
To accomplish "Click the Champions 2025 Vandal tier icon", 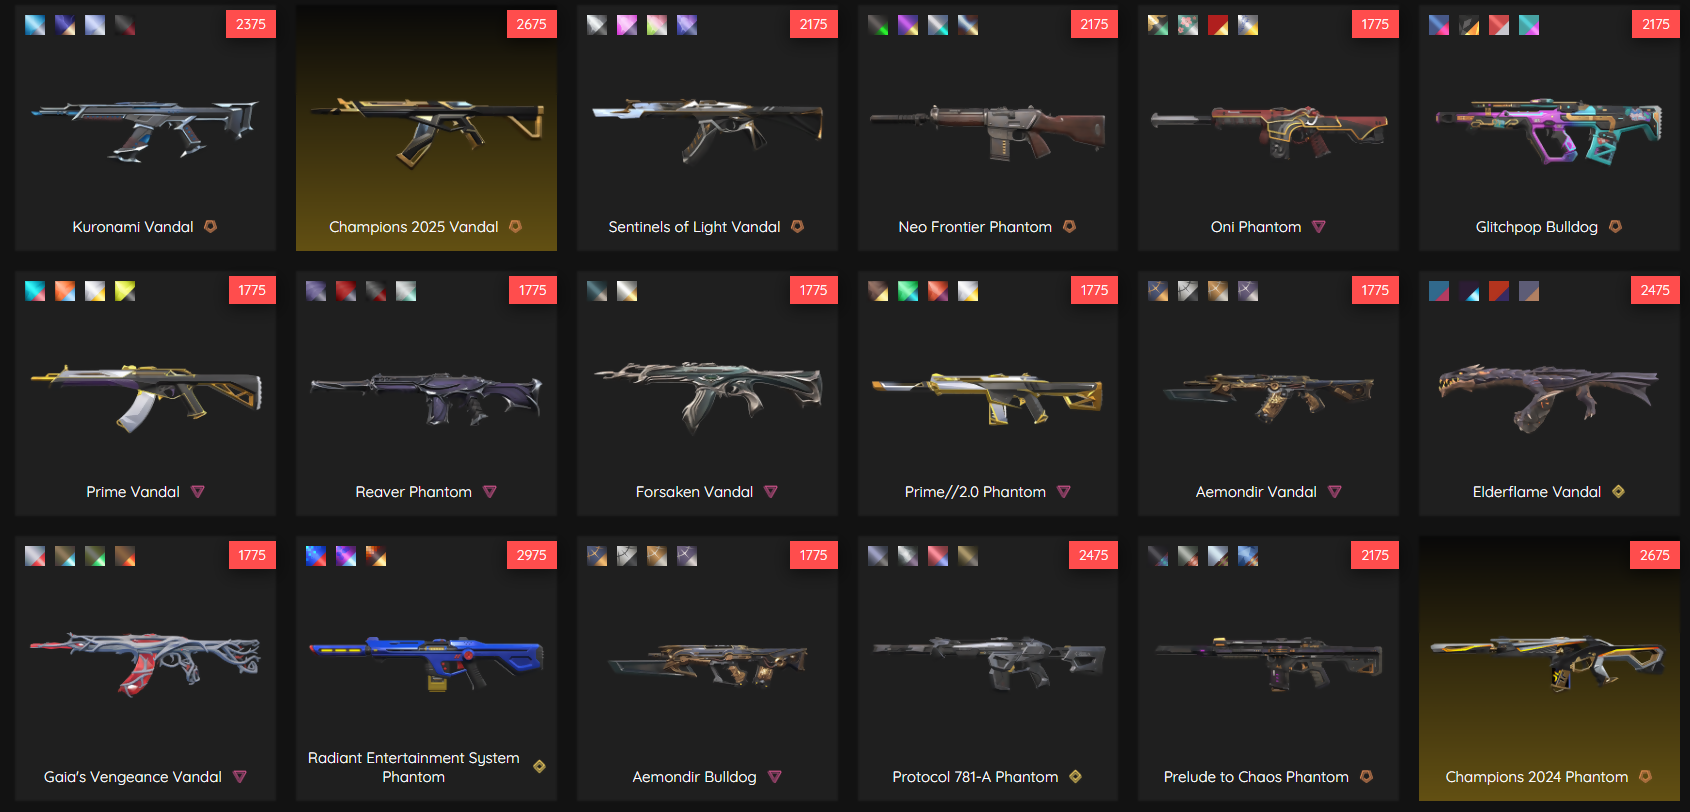I will [515, 227].
